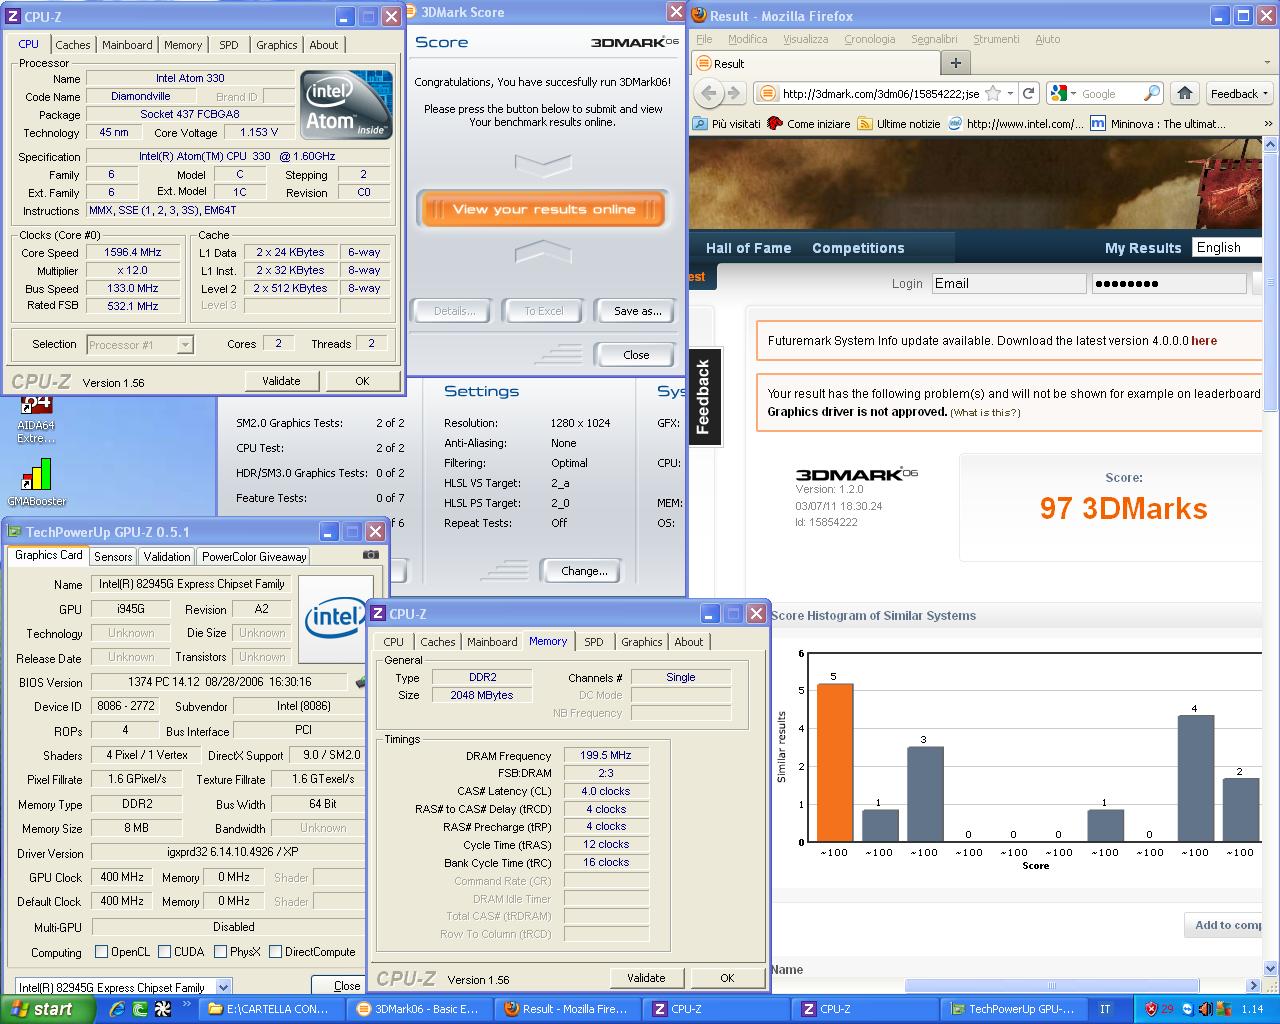The height and width of the screenshot is (1024, 1280).
Task: Open Come iniziare bookmark
Action: [x=808, y=124]
